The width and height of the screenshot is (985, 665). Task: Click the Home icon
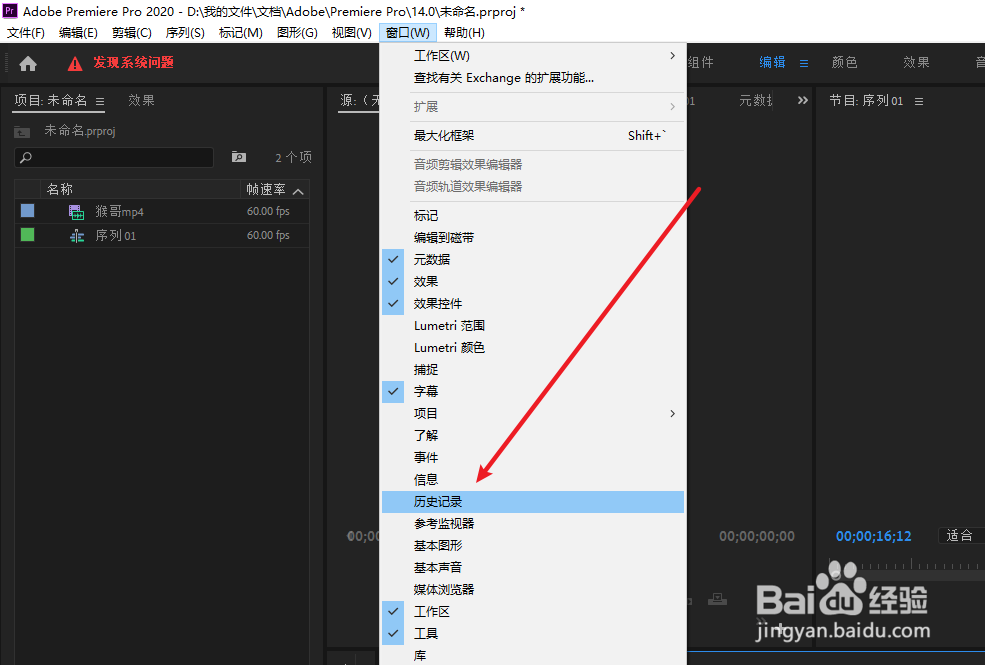28,63
